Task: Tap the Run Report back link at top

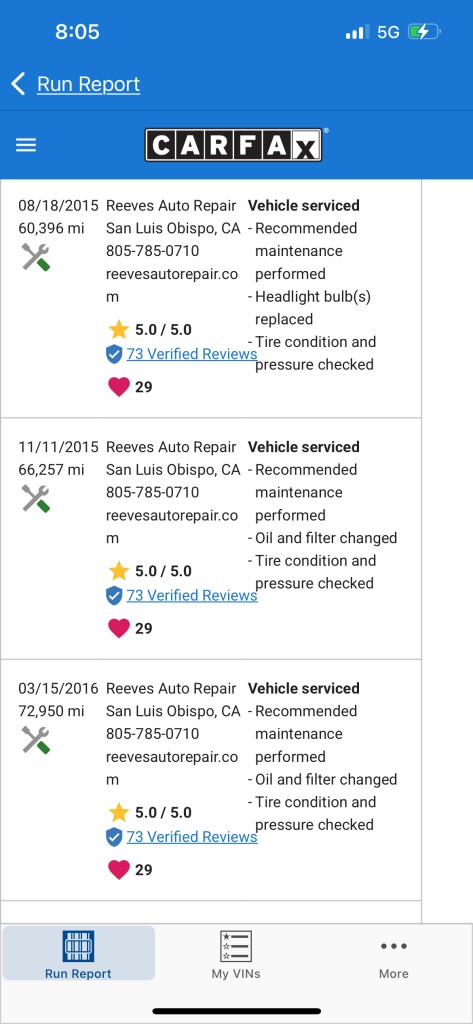Action: [x=88, y=84]
